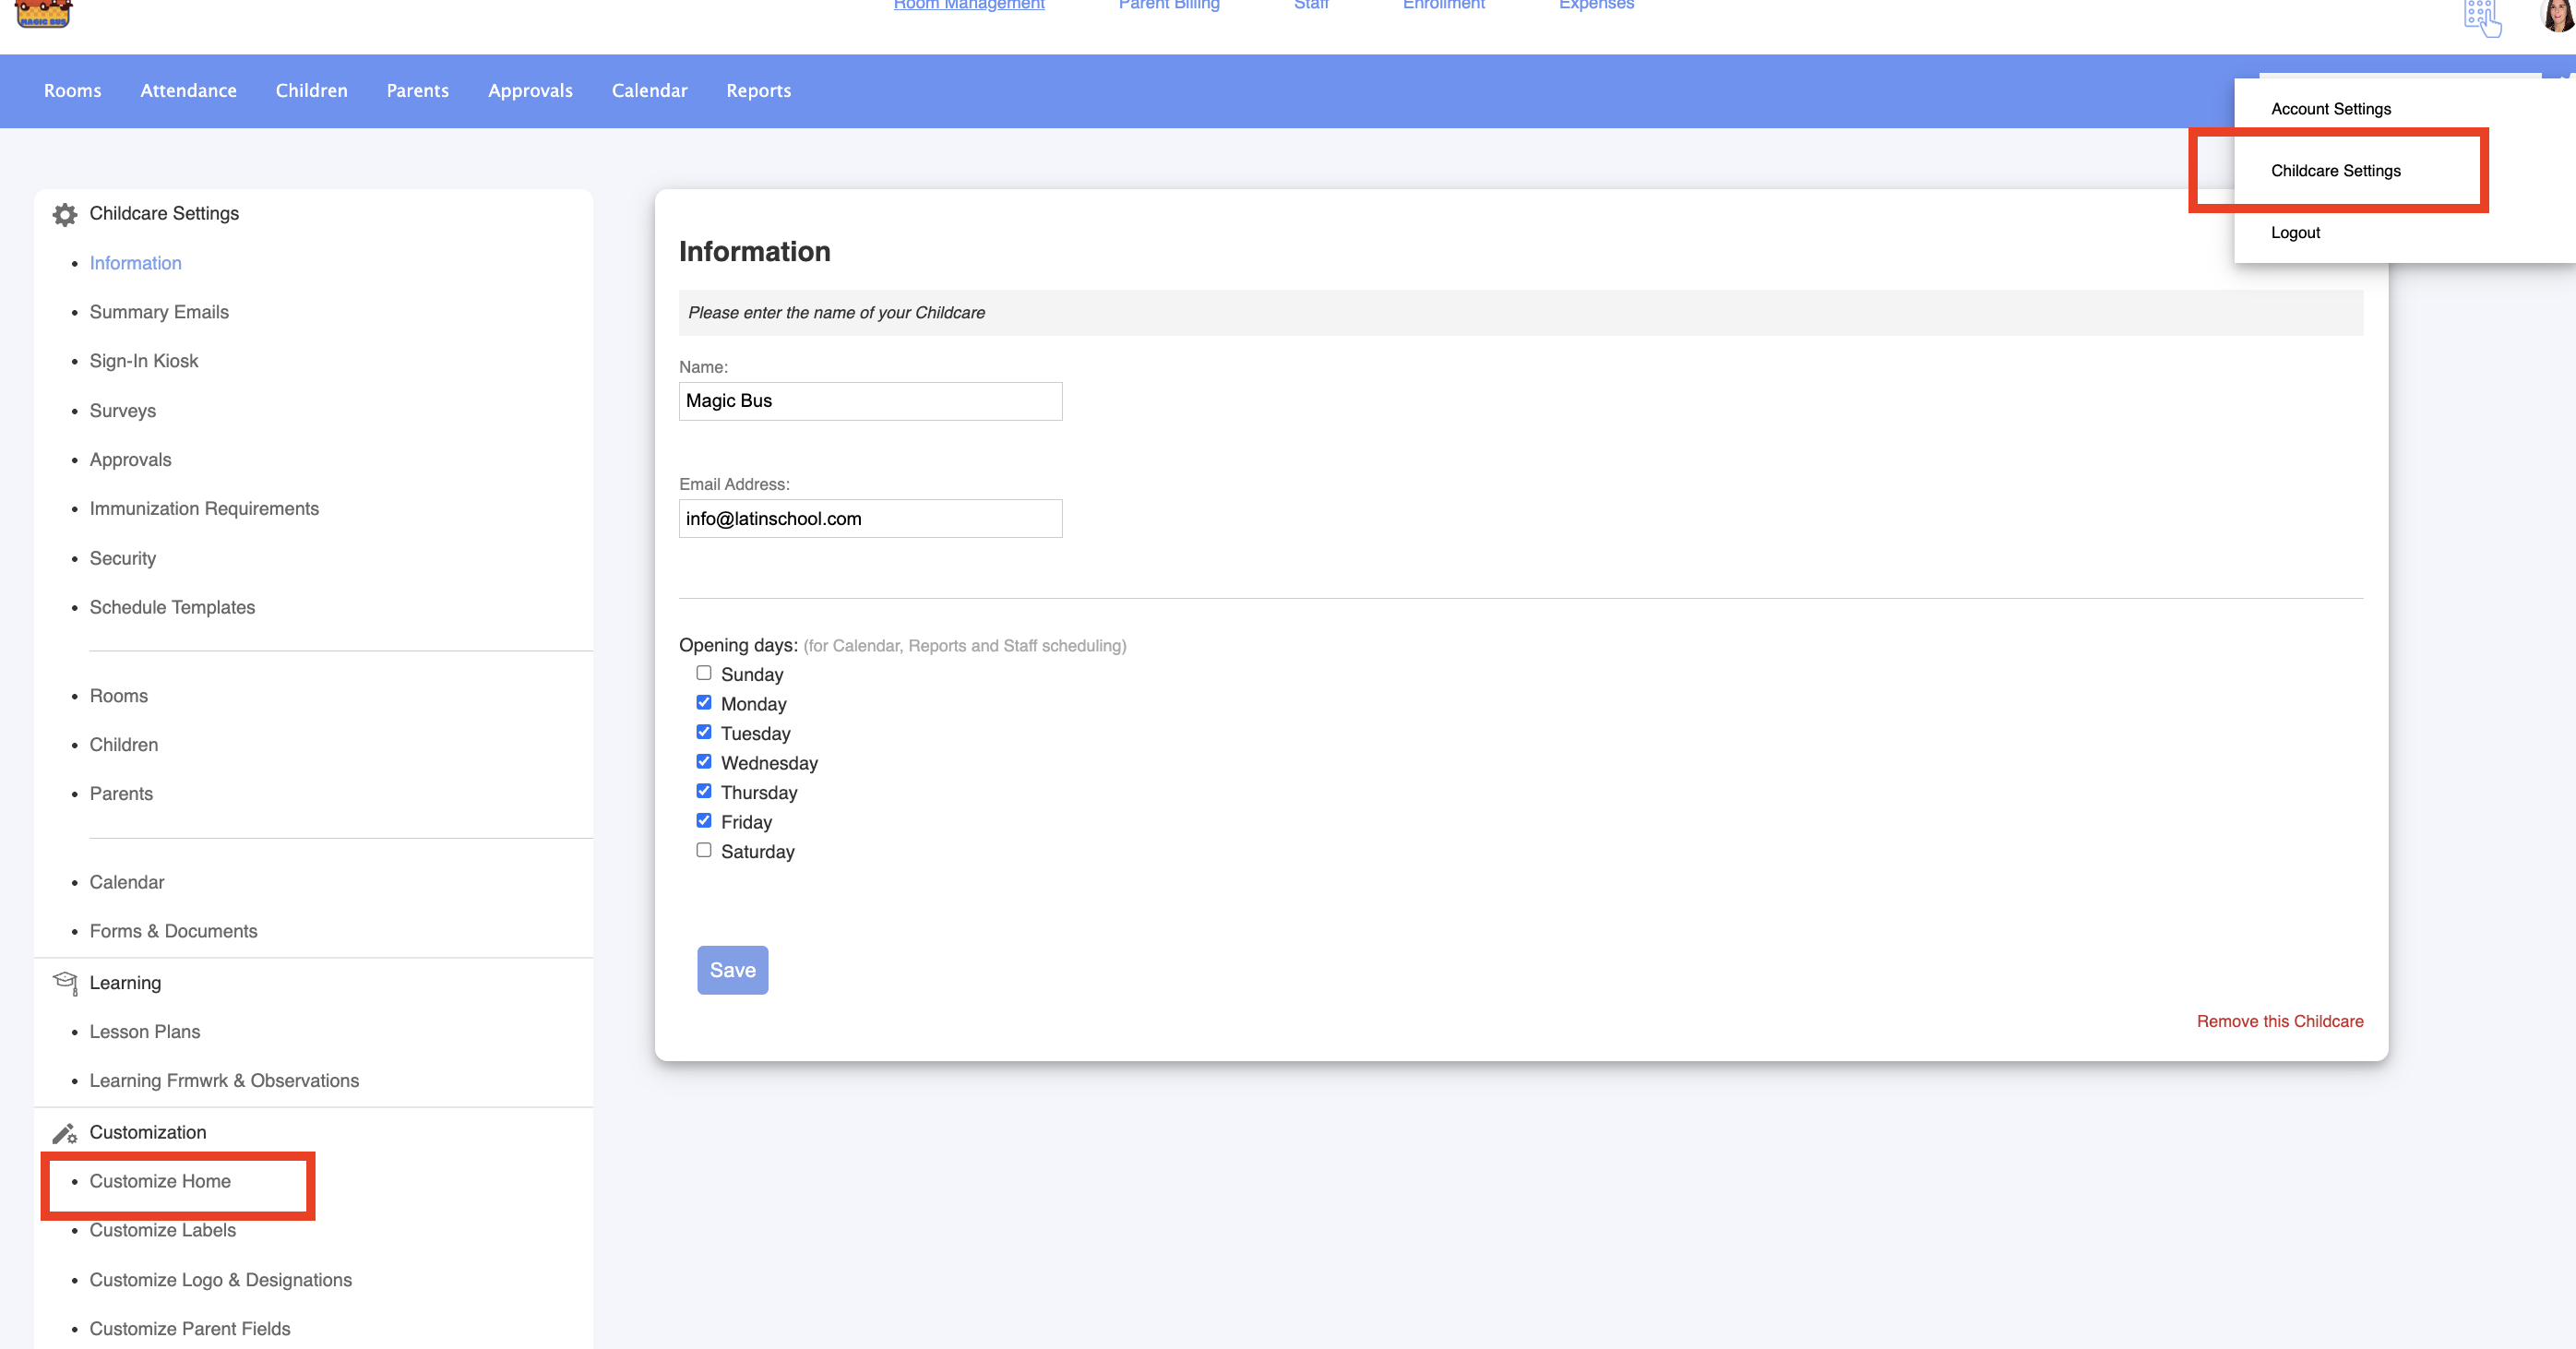Enable the Sunday opening day checkbox
The image size is (2576, 1349).
pos(704,673)
